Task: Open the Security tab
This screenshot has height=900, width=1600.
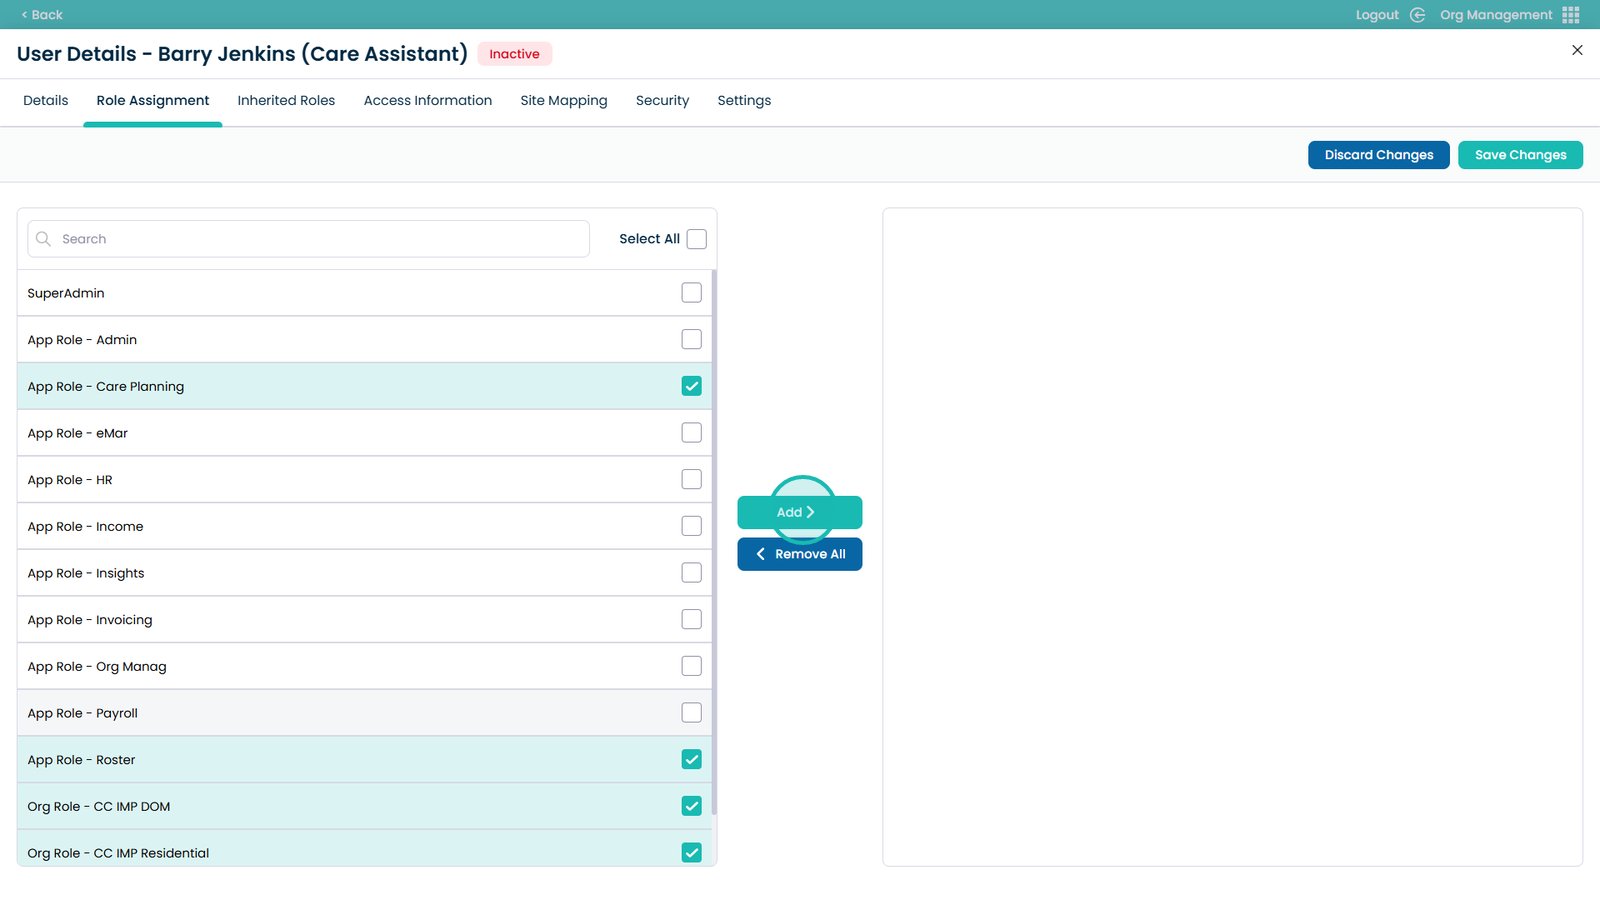Action: pyautogui.click(x=662, y=101)
